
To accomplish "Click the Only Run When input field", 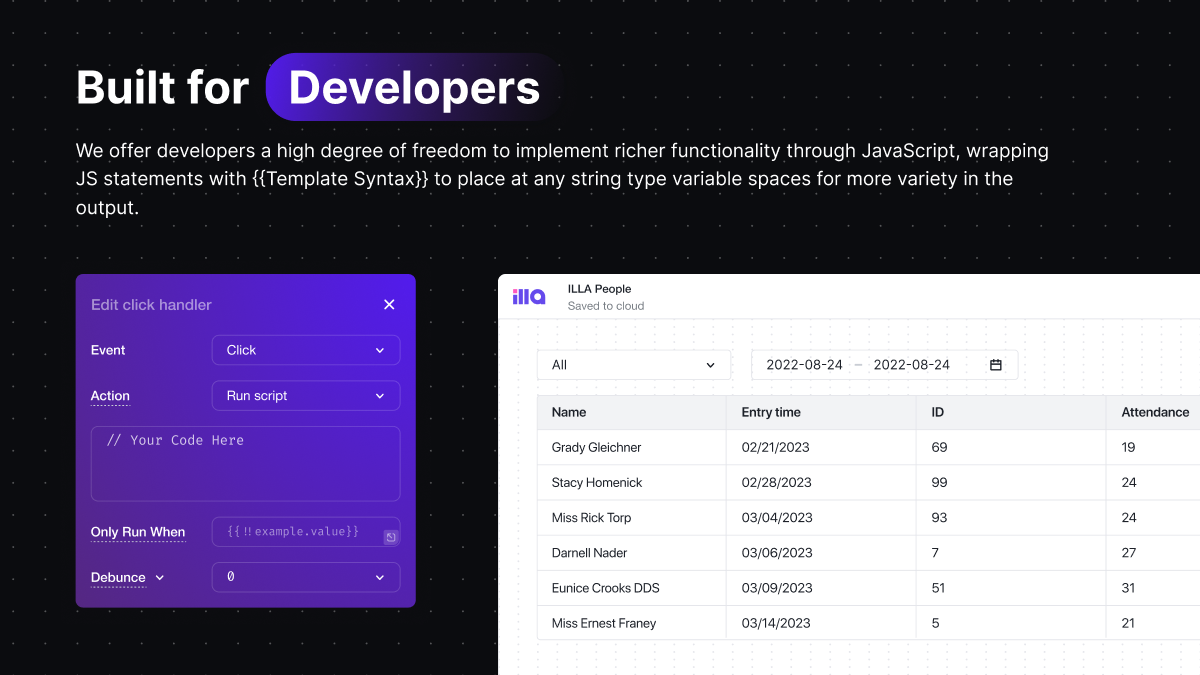I will [x=306, y=532].
